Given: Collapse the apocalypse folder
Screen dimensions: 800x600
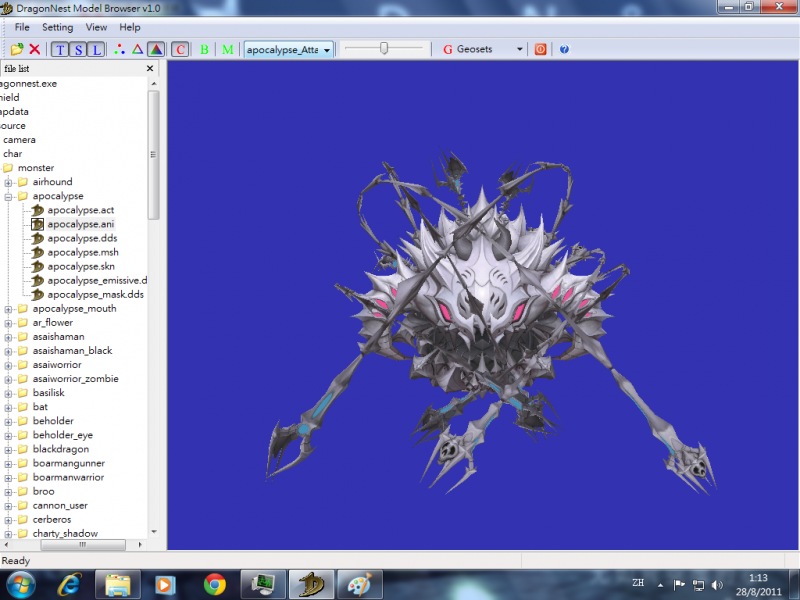Looking at the screenshot, I should (x=8, y=197).
